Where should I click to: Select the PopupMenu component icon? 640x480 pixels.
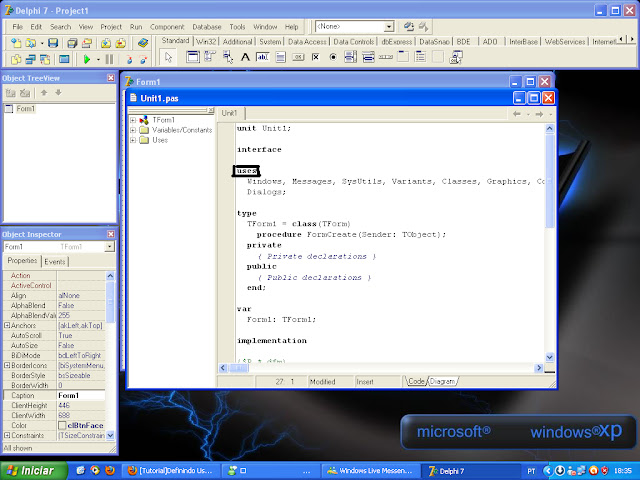[x=228, y=57]
